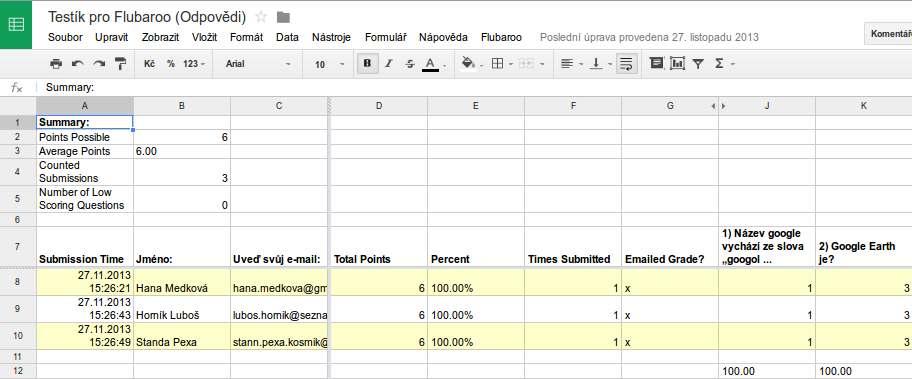The width and height of the screenshot is (912, 379).
Task: Open the Formulář menu
Action: (x=386, y=37)
